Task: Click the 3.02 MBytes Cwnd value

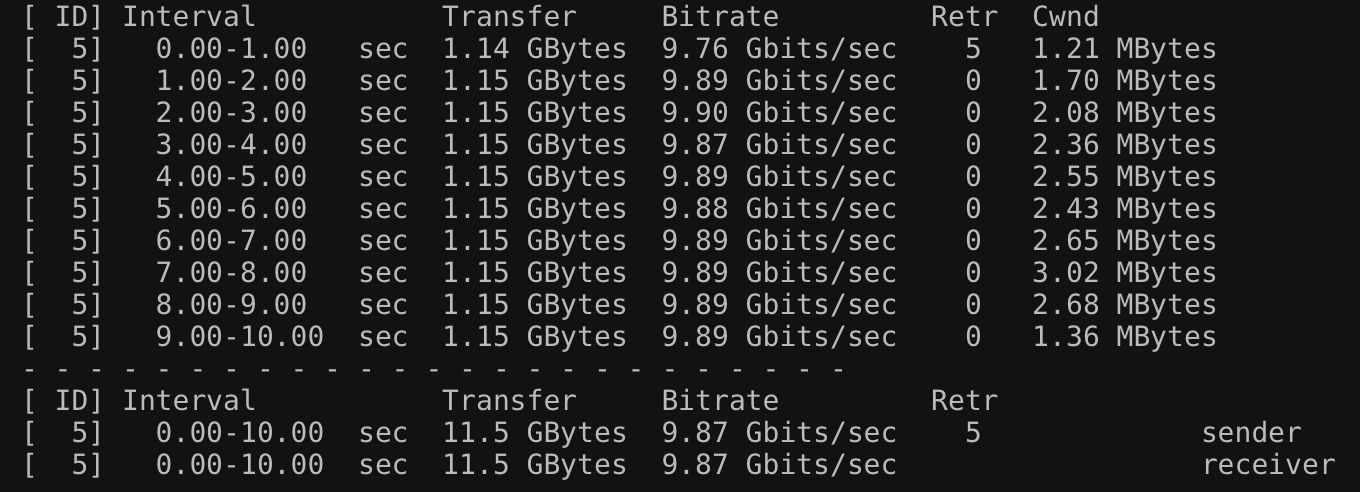Action: [1125, 273]
